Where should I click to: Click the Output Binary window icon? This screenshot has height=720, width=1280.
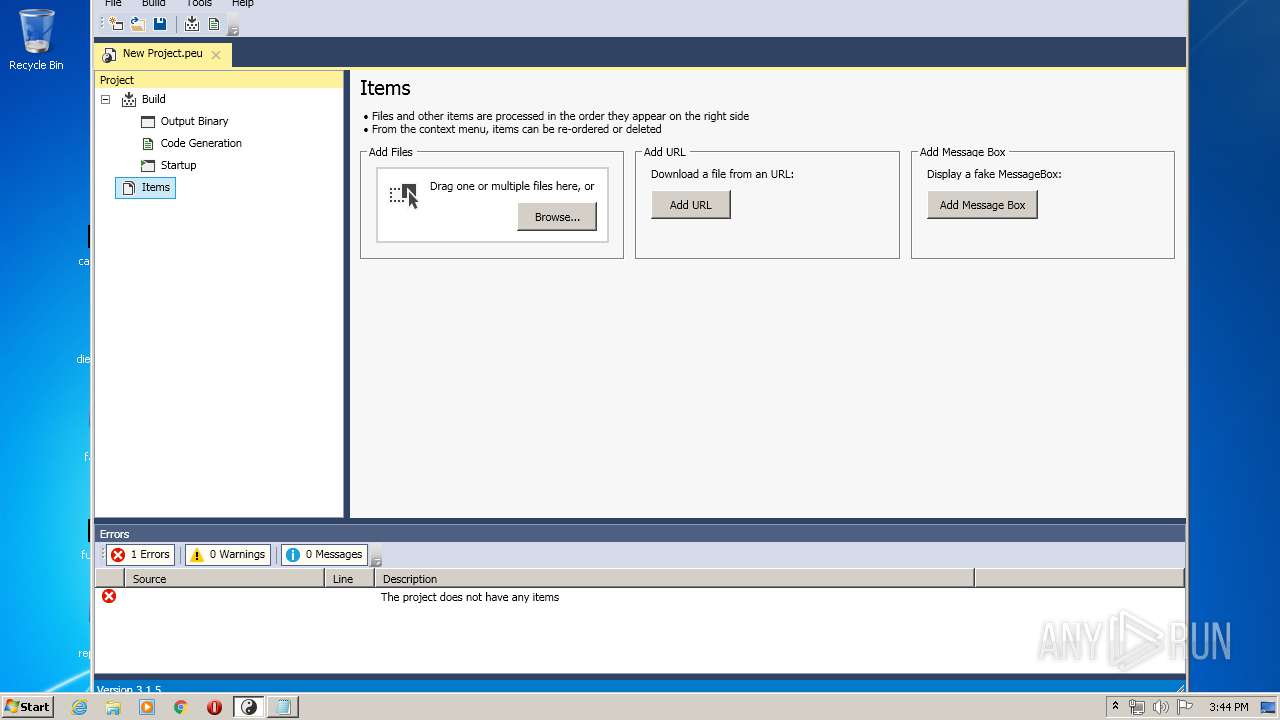click(x=148, y=122)
